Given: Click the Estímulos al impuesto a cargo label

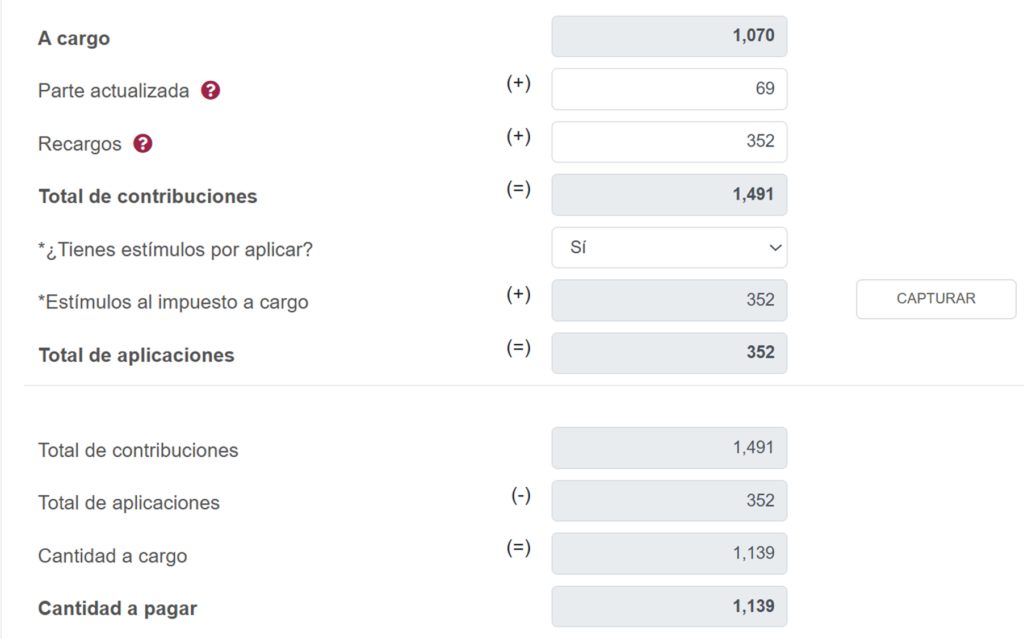Looking at the screenshot, I should pyautogui.click(x=173, y=302).
